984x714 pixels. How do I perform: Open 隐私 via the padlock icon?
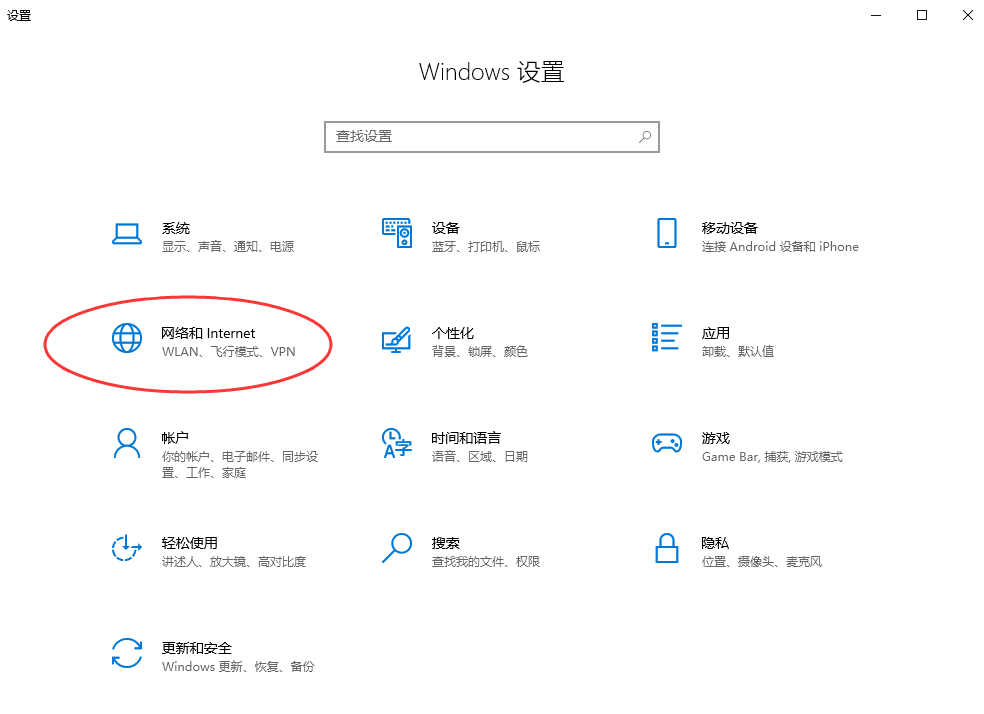coord(666,549)
